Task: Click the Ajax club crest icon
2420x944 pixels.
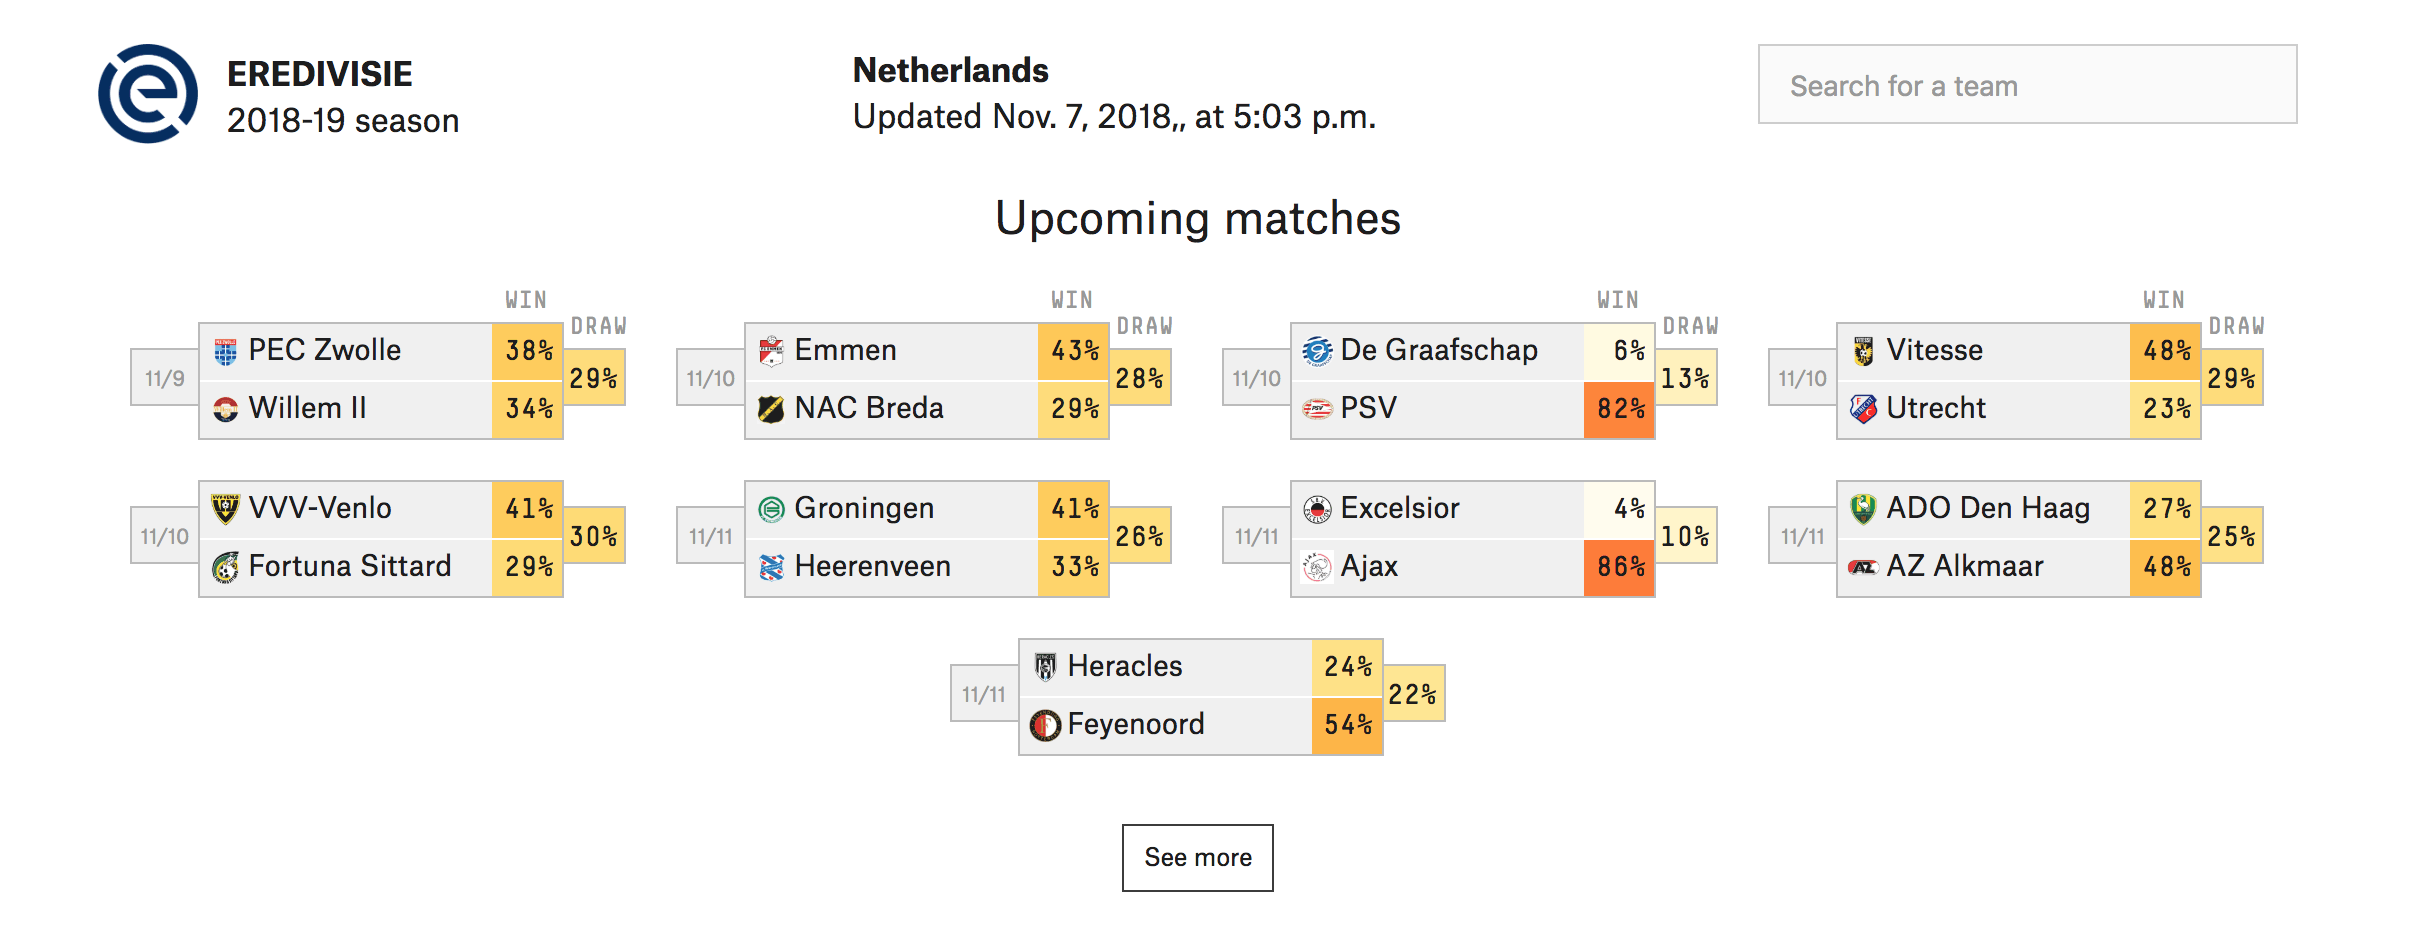Action: coord(1317,567)
